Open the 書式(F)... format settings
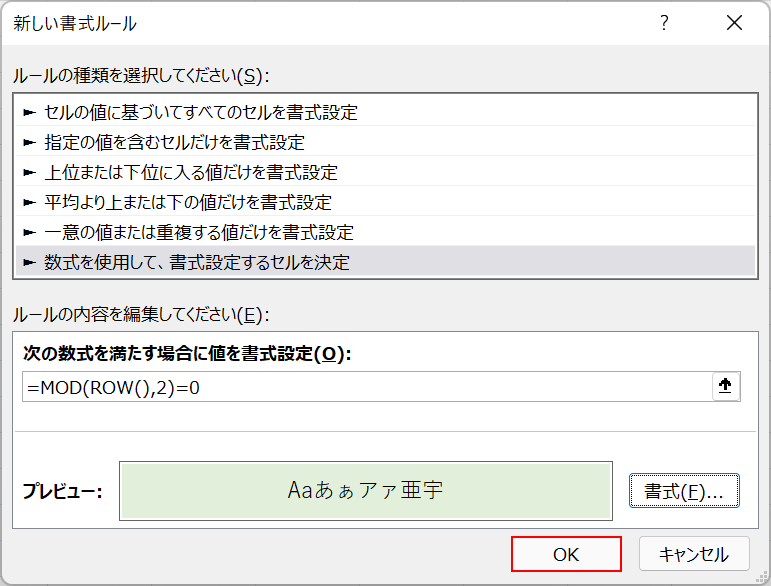 click(x=684, y=491)
